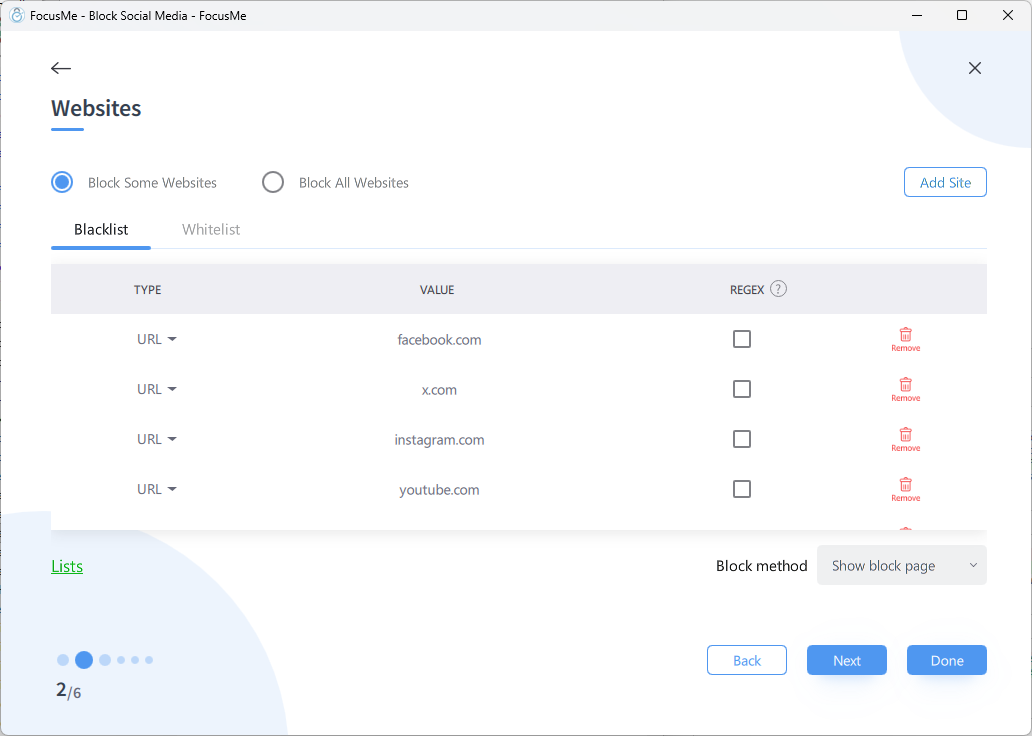Remove facebook.com with its trash icon
This screenshot has height=736, width=1032.
[906, 339]
